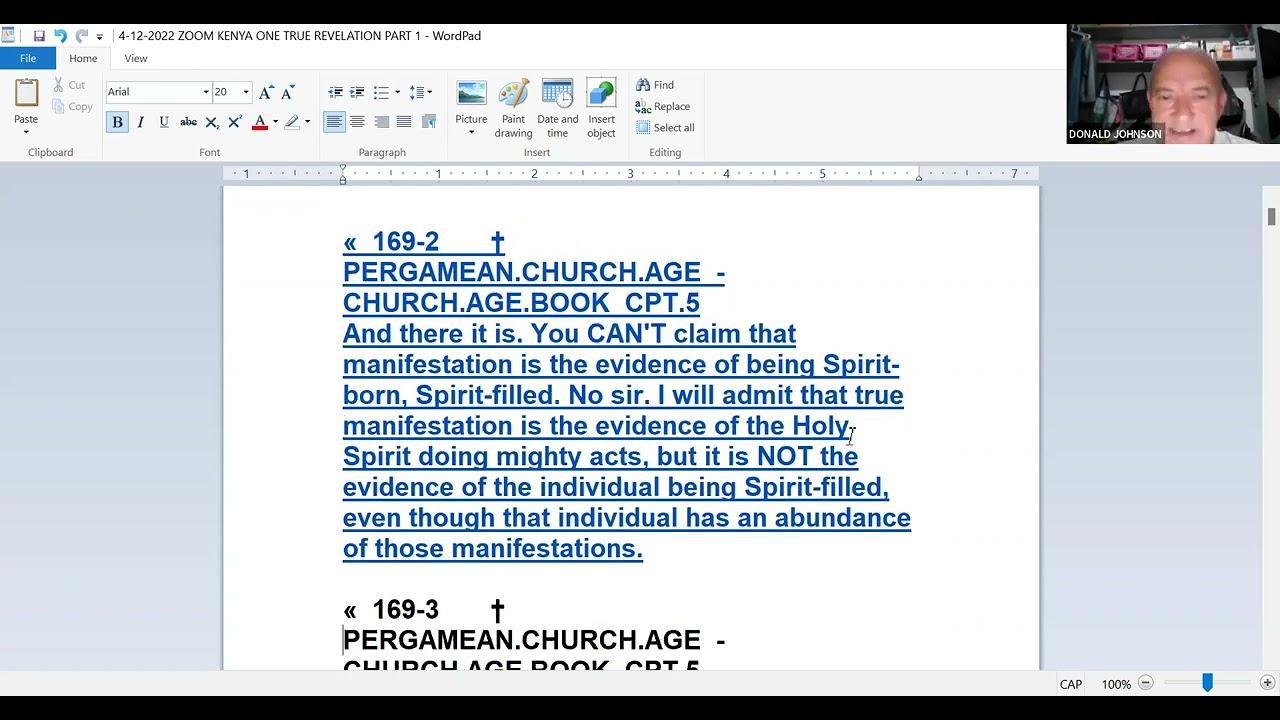Click Select all in the Editing group
This screenshot has height=720, width=1280.
[665, 127]
